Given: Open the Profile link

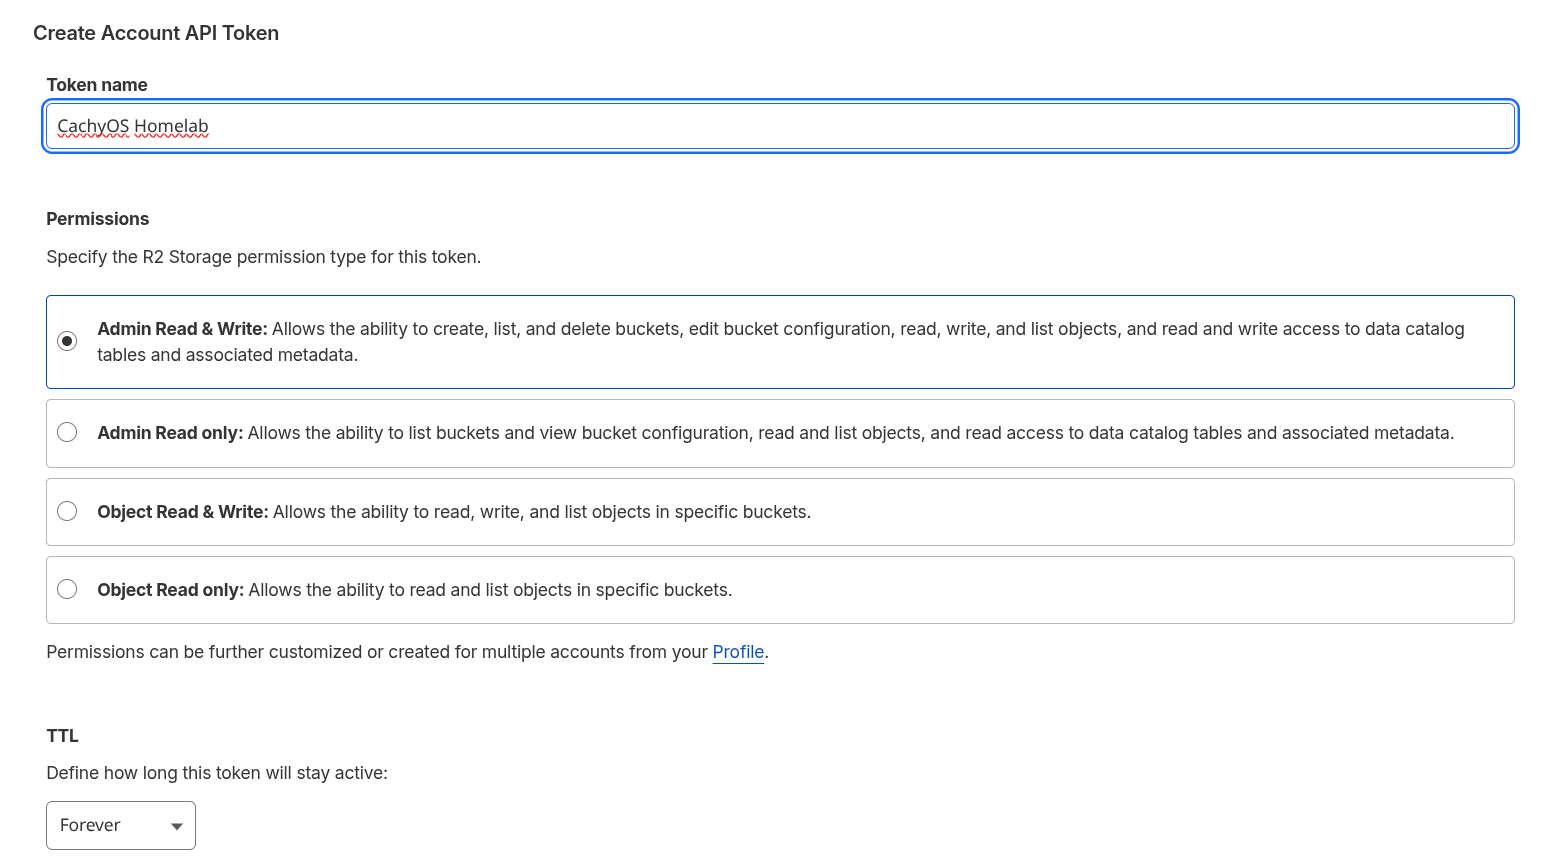Looking at the screenshot, I should point(738,652).
